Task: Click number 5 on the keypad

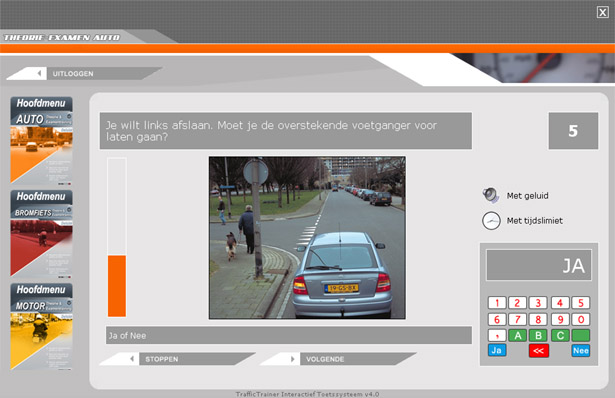Action: [x=580, y=303]
